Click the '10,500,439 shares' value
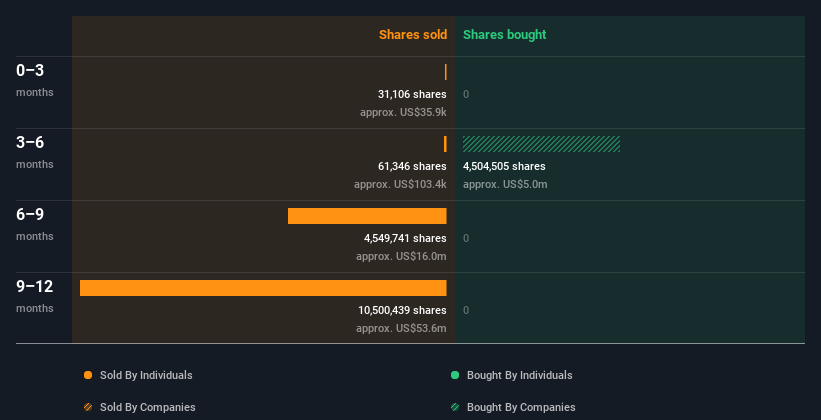The width and height of the screenshot is (821, 420). [402, 310]
